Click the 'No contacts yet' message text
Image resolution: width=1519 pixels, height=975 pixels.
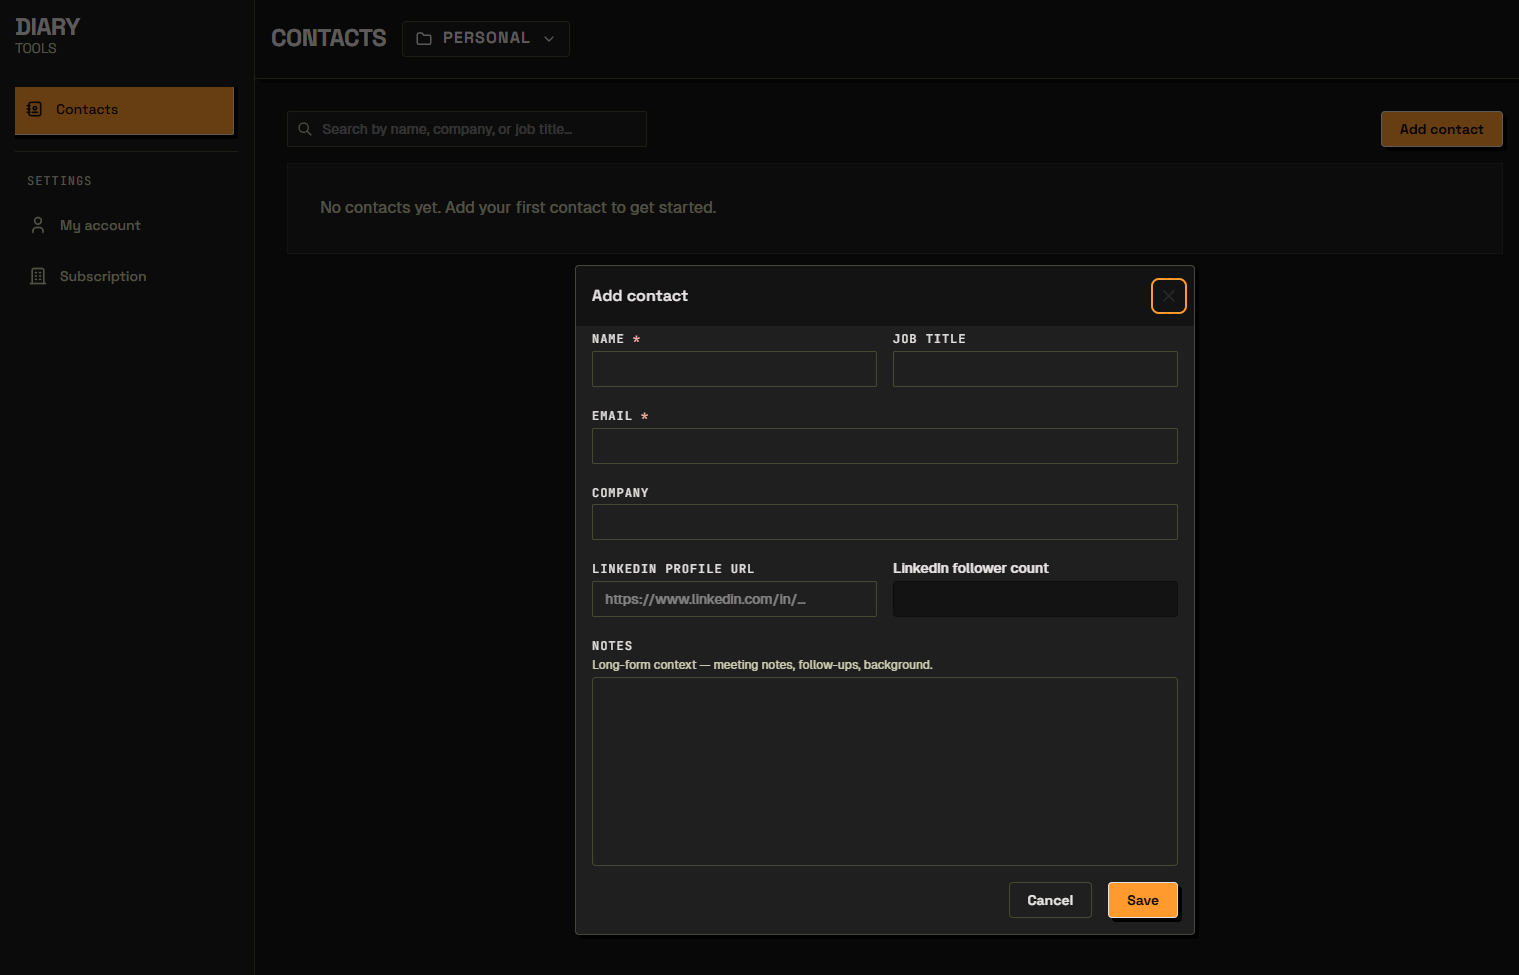[x=518, y=208]
